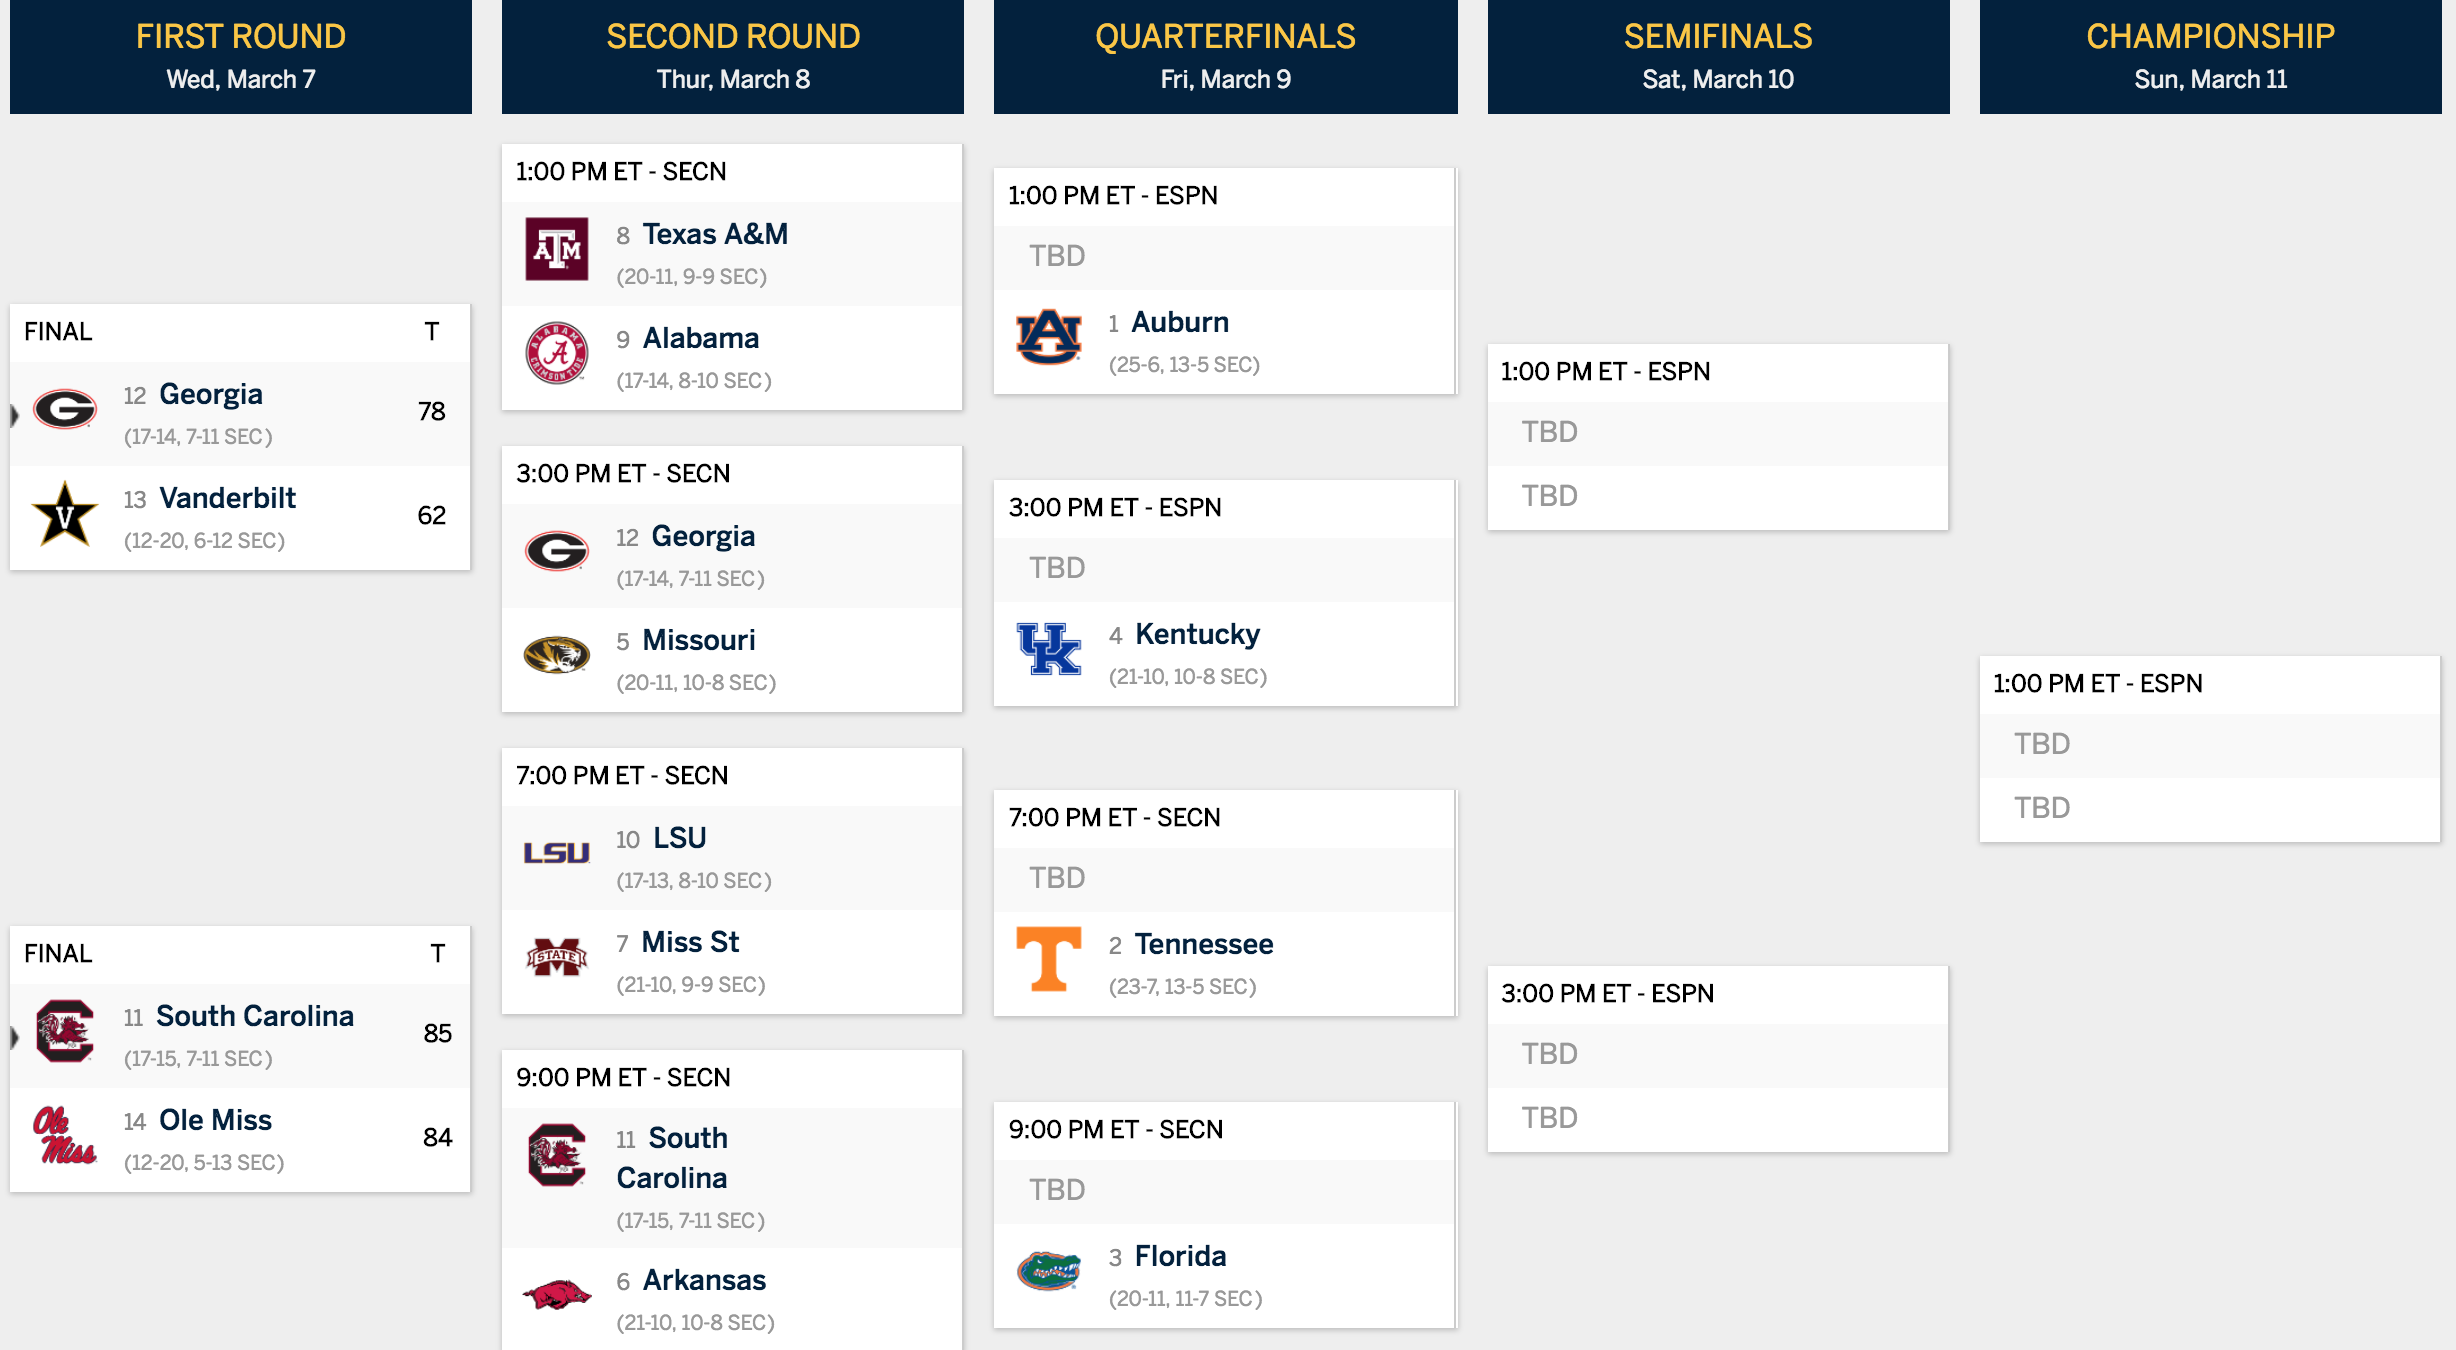Open the Arkansas team link

click(704, 1280)
